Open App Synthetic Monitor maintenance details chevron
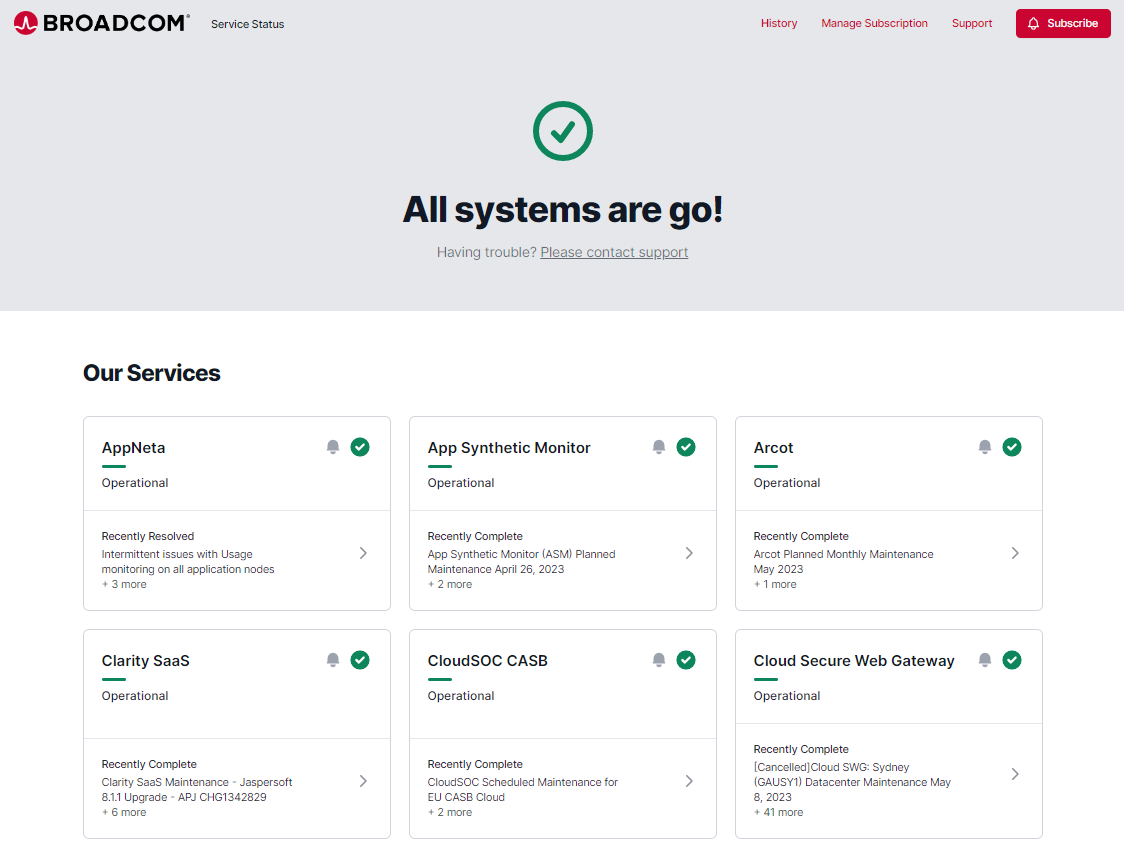This screenshot has height=846, width=1124. pos(689,553)
